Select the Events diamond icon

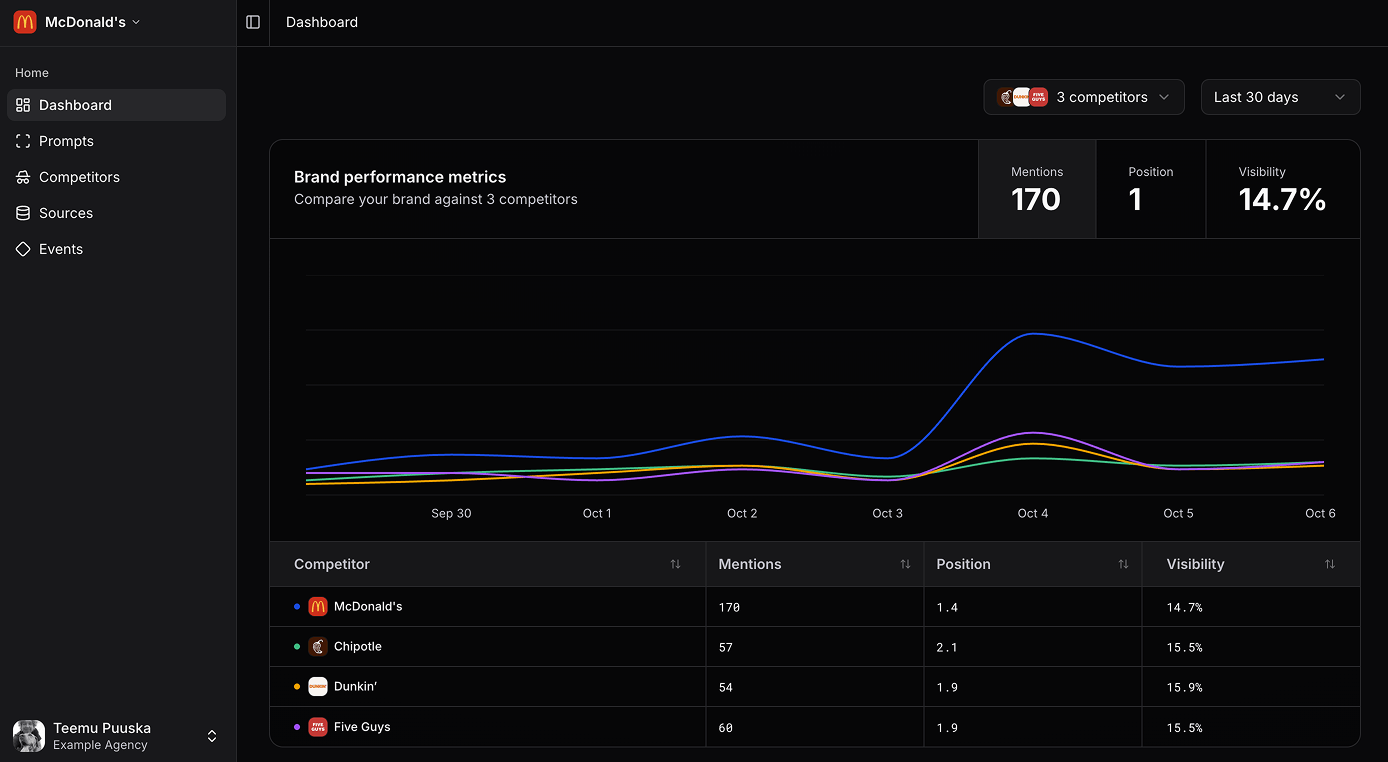click(22, 249)
